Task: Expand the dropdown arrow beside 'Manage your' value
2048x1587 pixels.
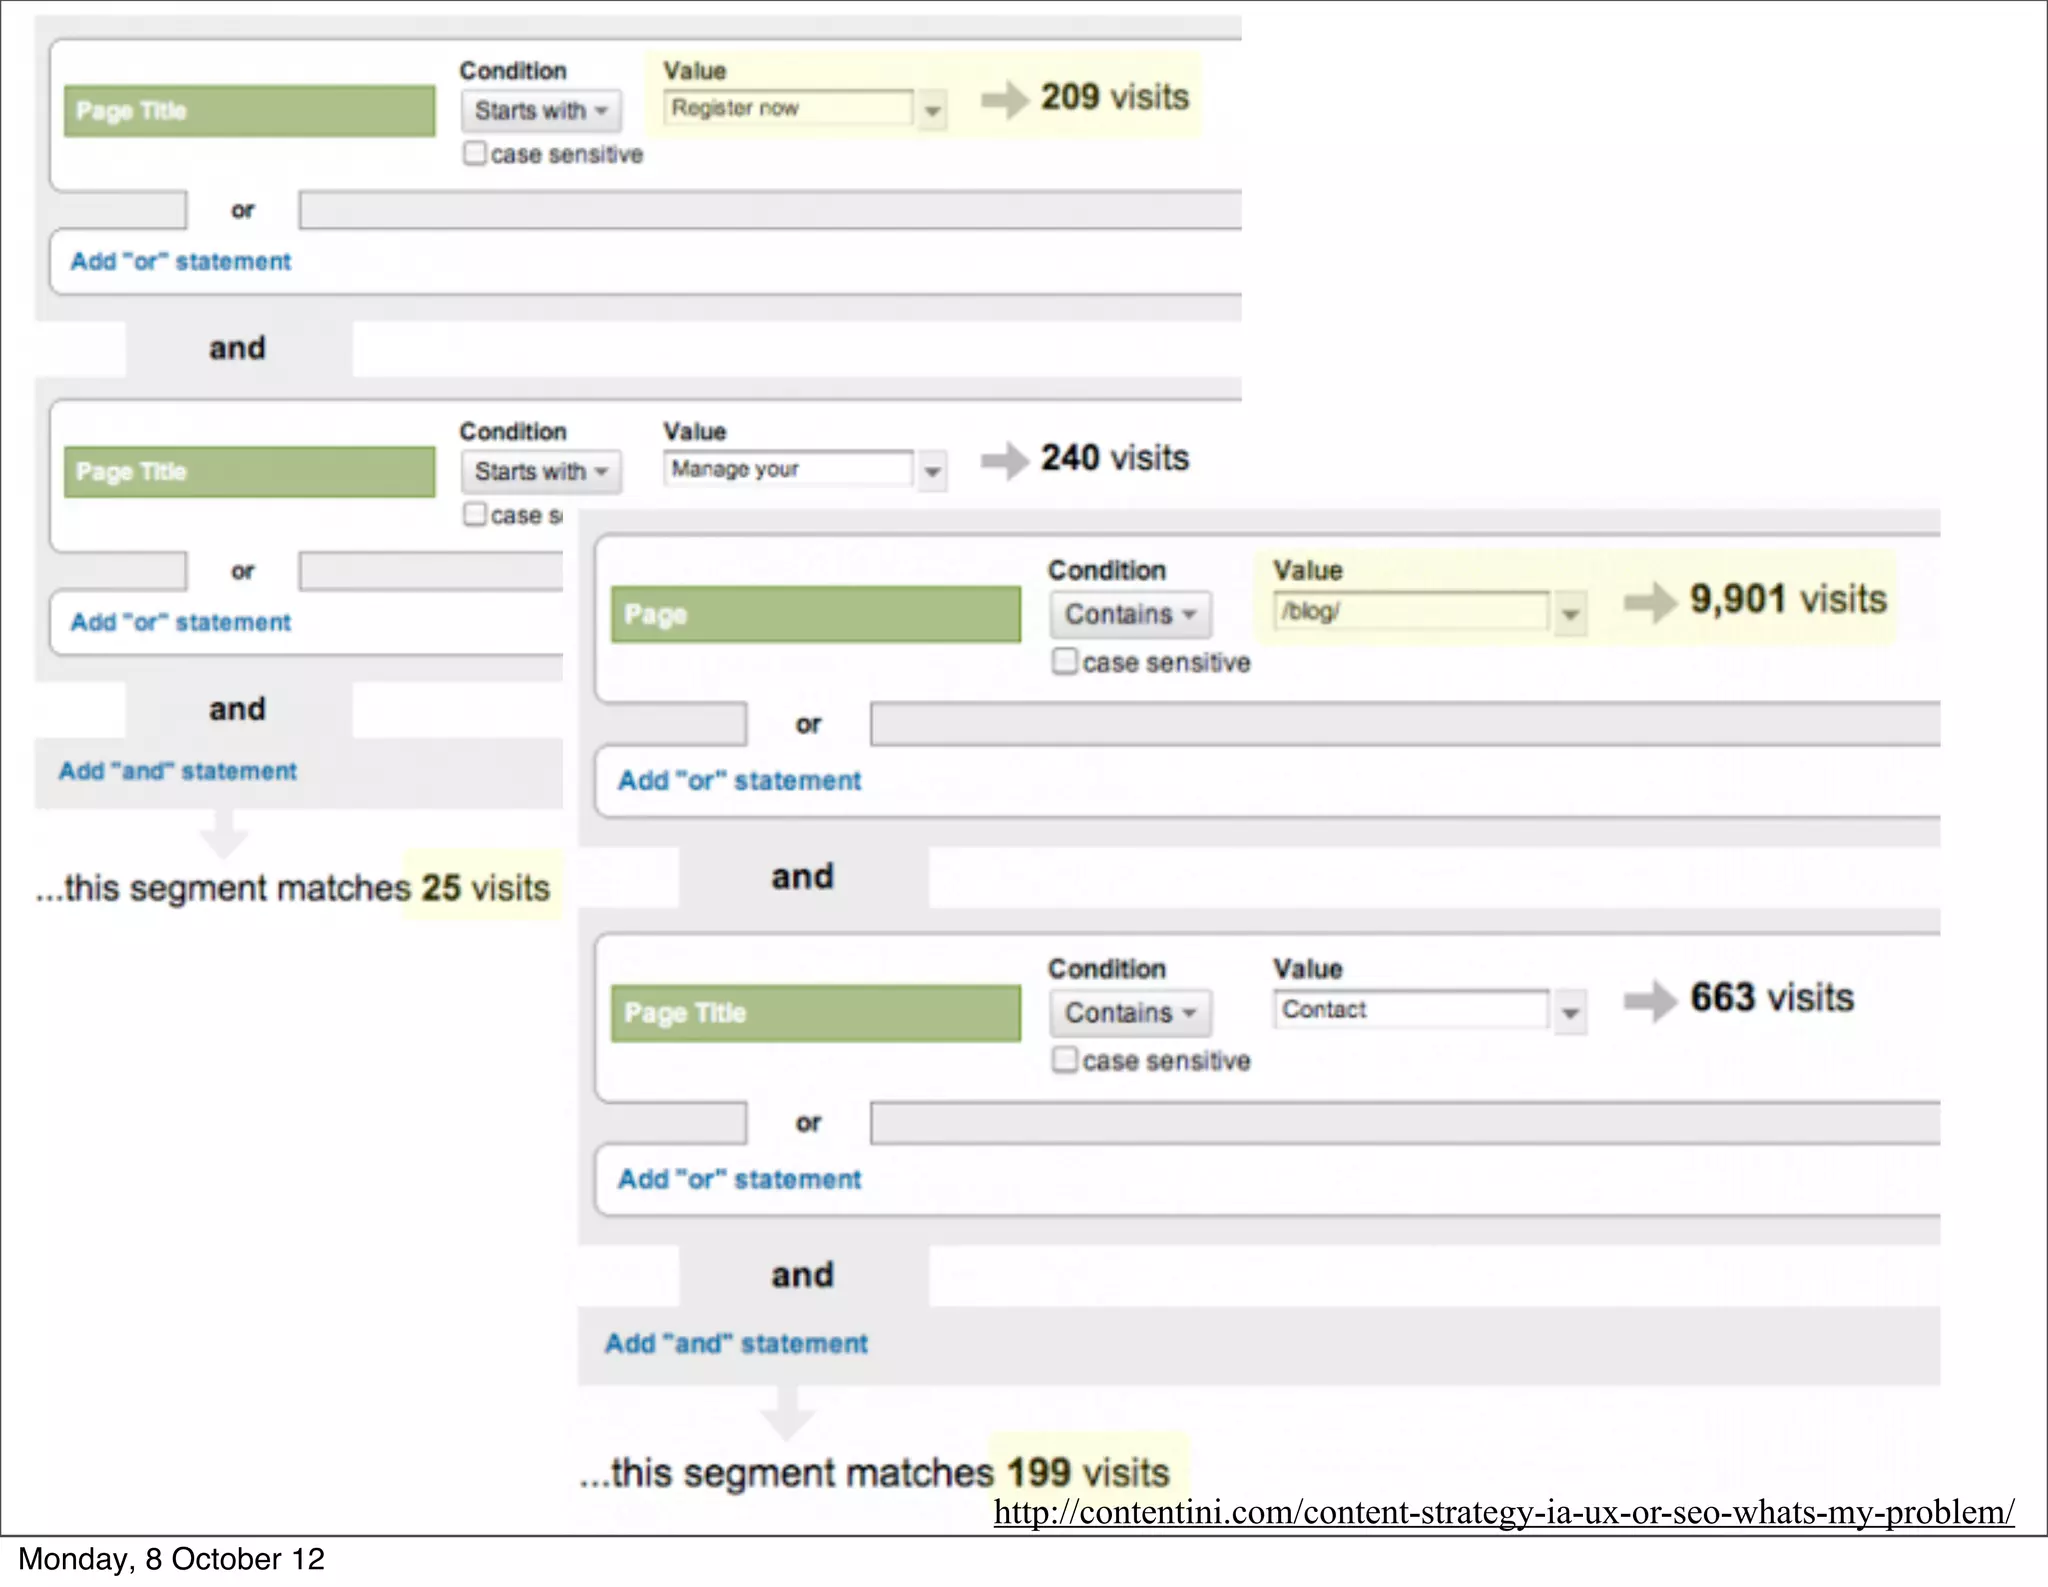Action: pyautogui.click(x=932, y=471)
